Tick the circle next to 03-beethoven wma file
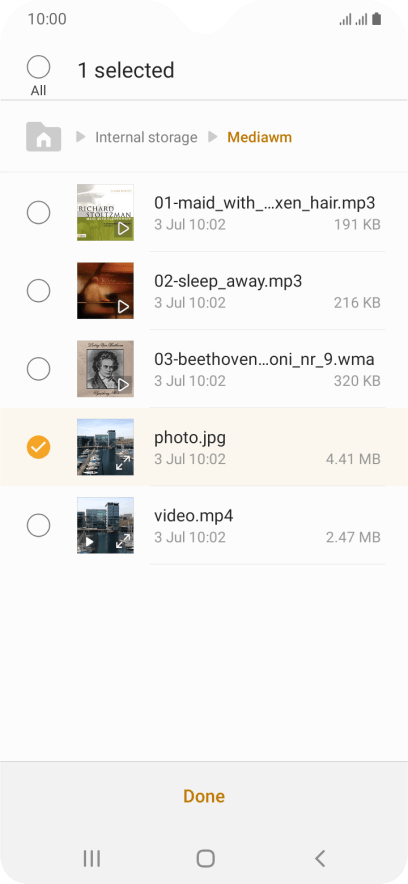Viewport: 408px width, 884px height. tap(38, 369)
